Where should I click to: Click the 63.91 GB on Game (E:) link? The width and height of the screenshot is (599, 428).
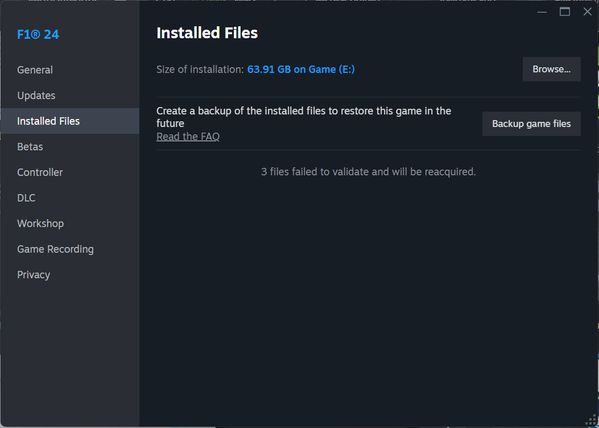(x=301, y=69)
